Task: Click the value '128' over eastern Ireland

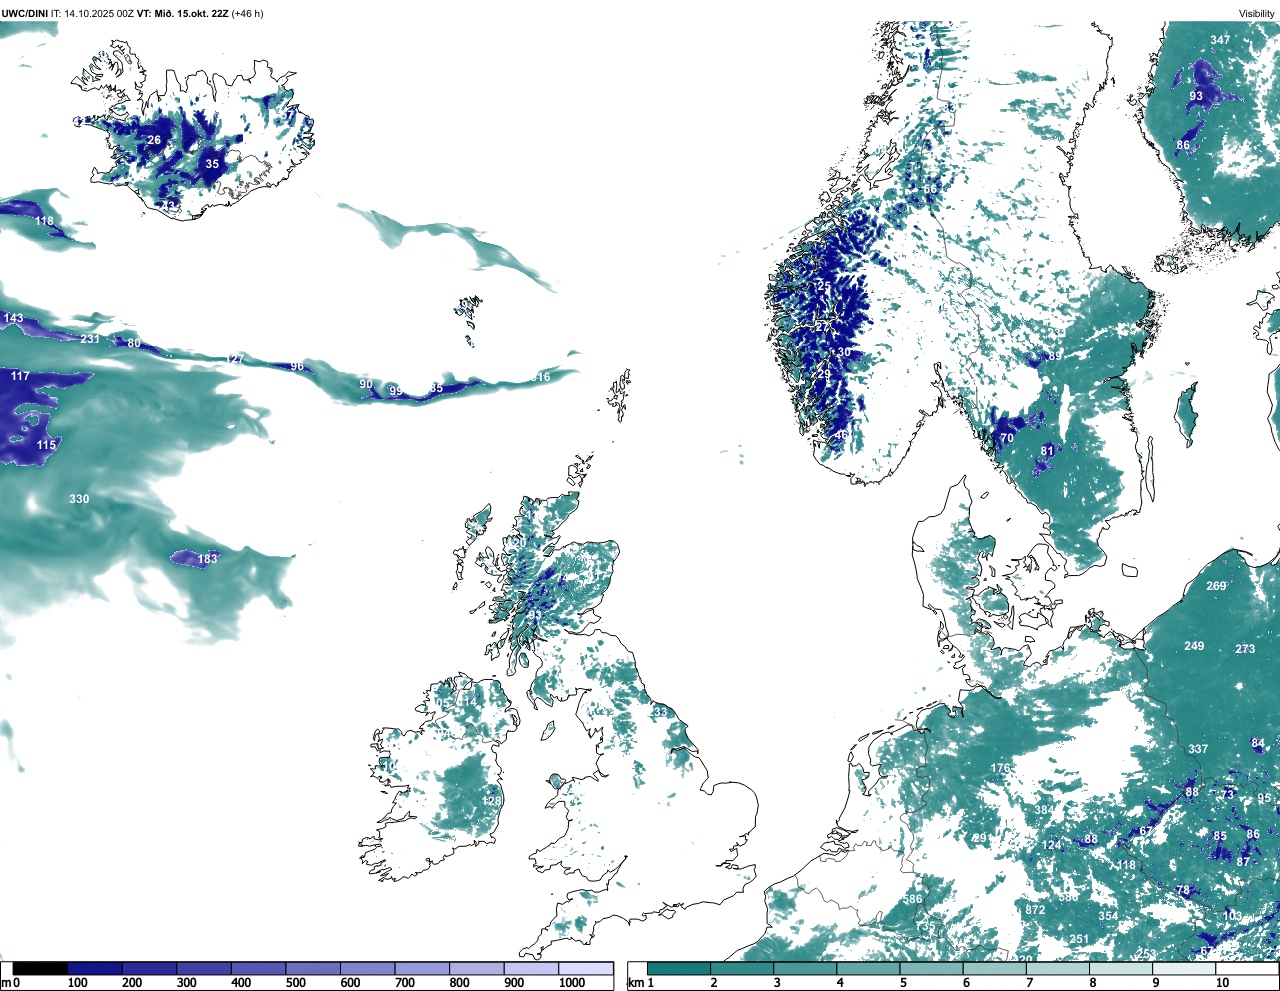Action: click(x=491, y=801)
